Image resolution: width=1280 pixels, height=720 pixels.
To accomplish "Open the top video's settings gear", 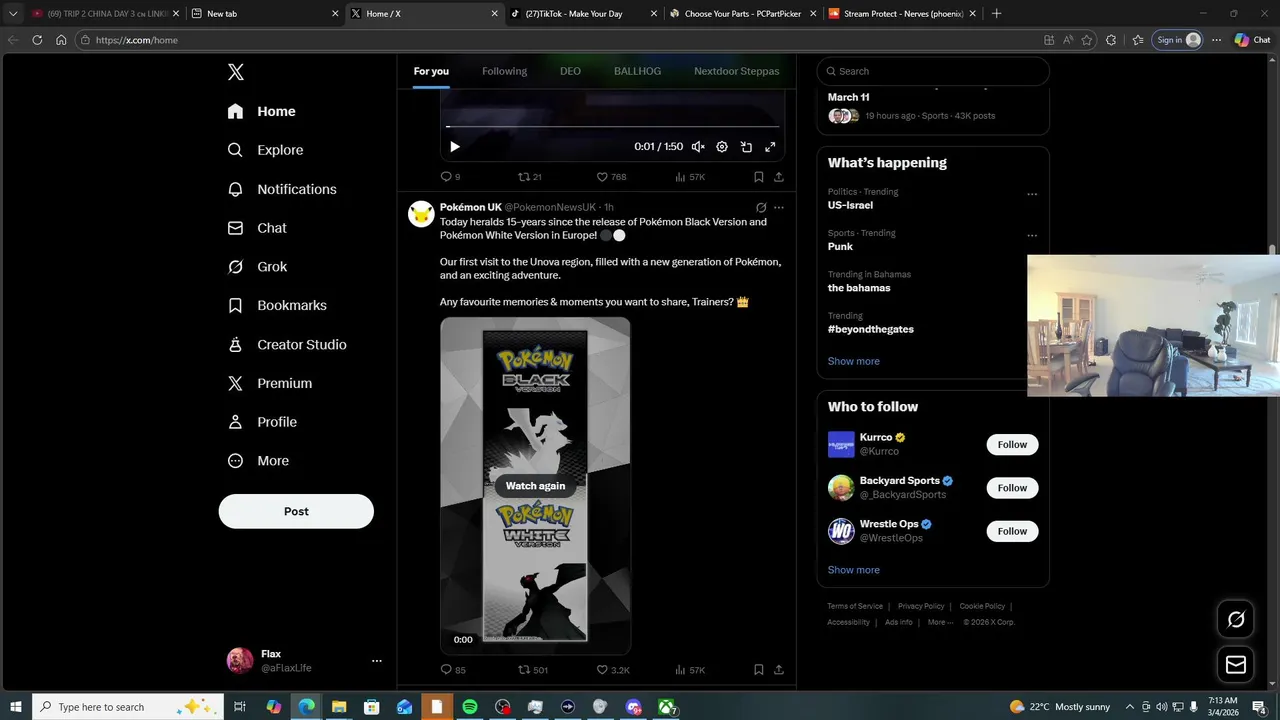I will coord(722,147).
